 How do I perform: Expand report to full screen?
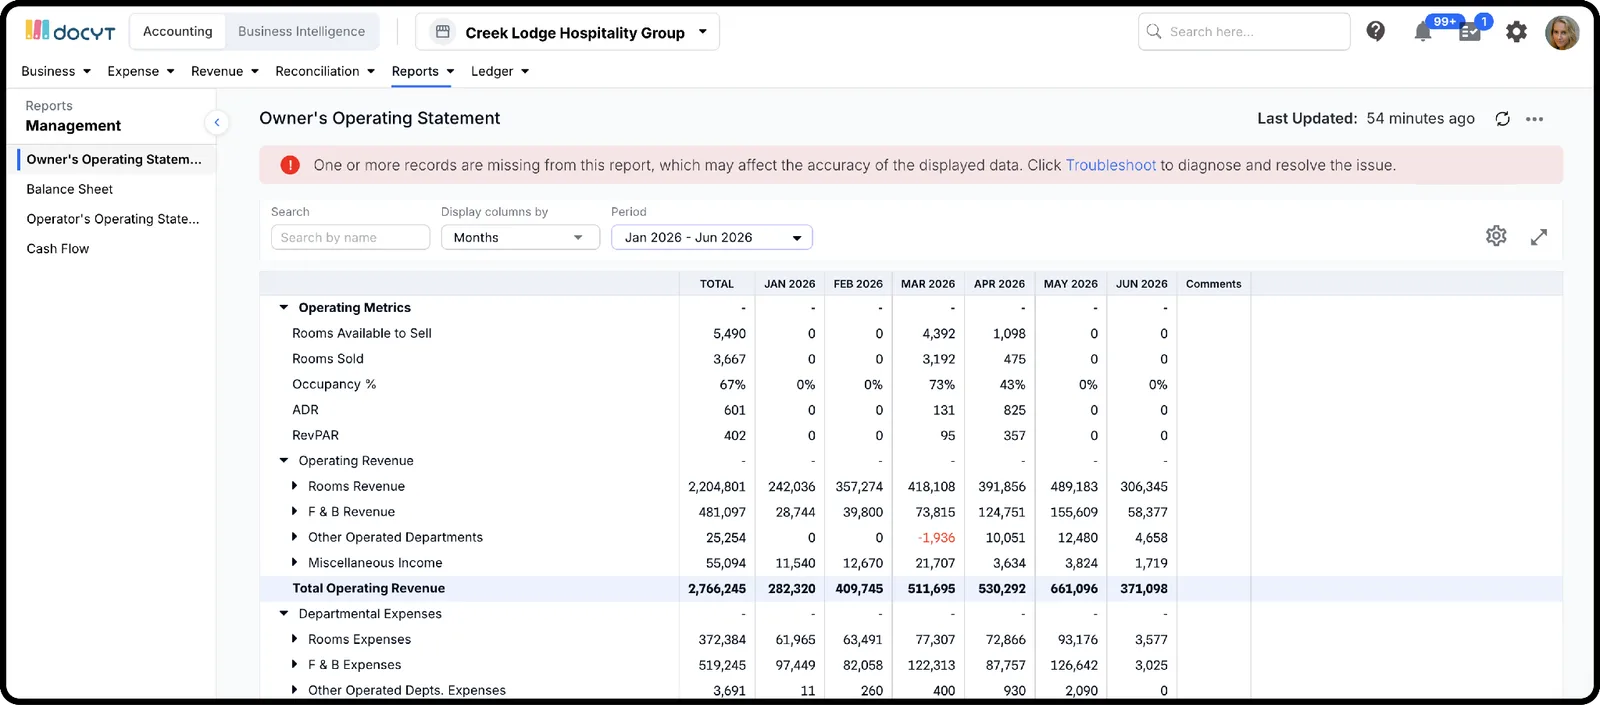[x=1539, y=237]
